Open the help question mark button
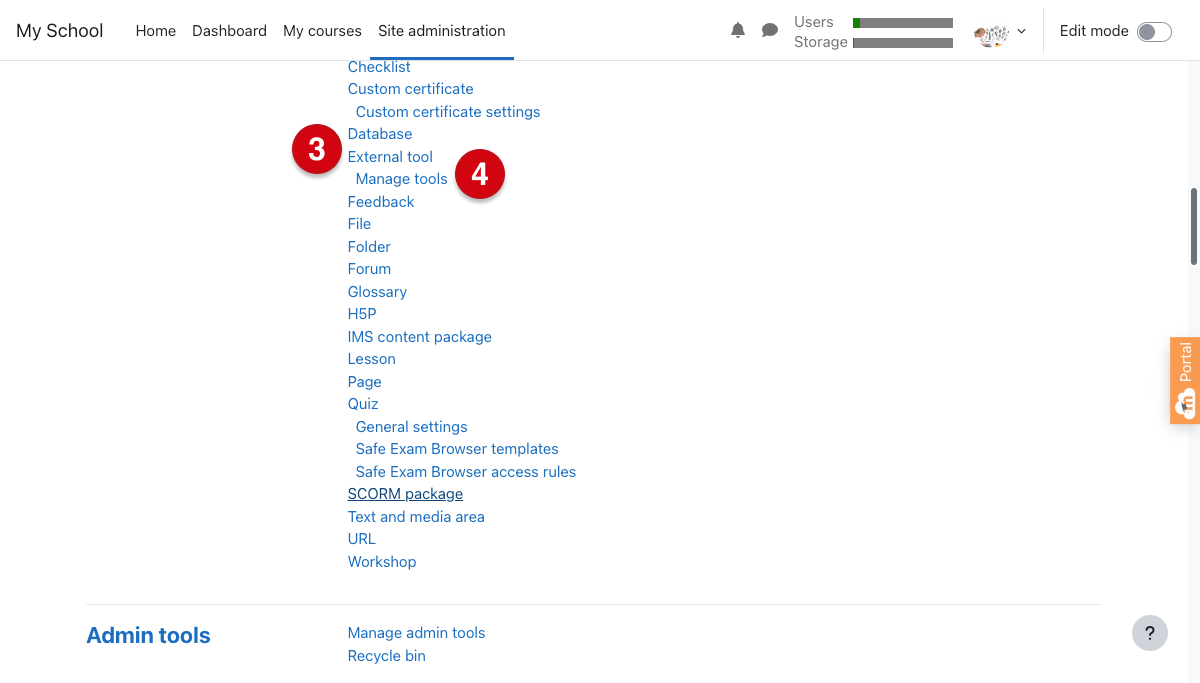 pyautogui.click(x=1150, y=632)
